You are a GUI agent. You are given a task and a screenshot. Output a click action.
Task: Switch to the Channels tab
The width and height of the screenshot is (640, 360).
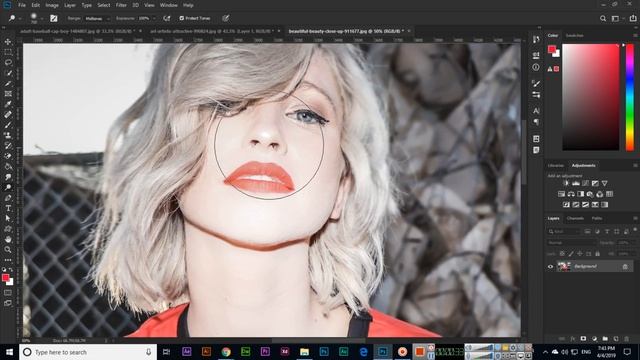click(575, 218)
